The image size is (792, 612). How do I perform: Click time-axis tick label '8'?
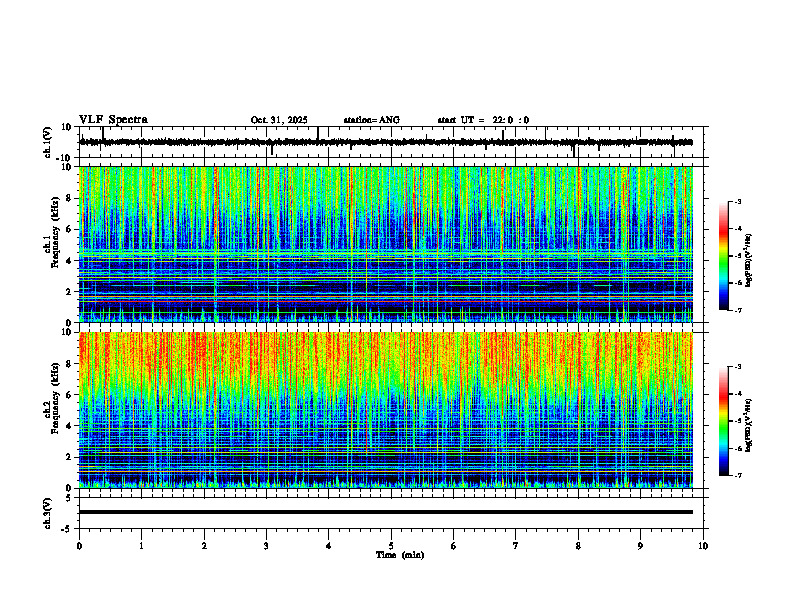point(578,546)
